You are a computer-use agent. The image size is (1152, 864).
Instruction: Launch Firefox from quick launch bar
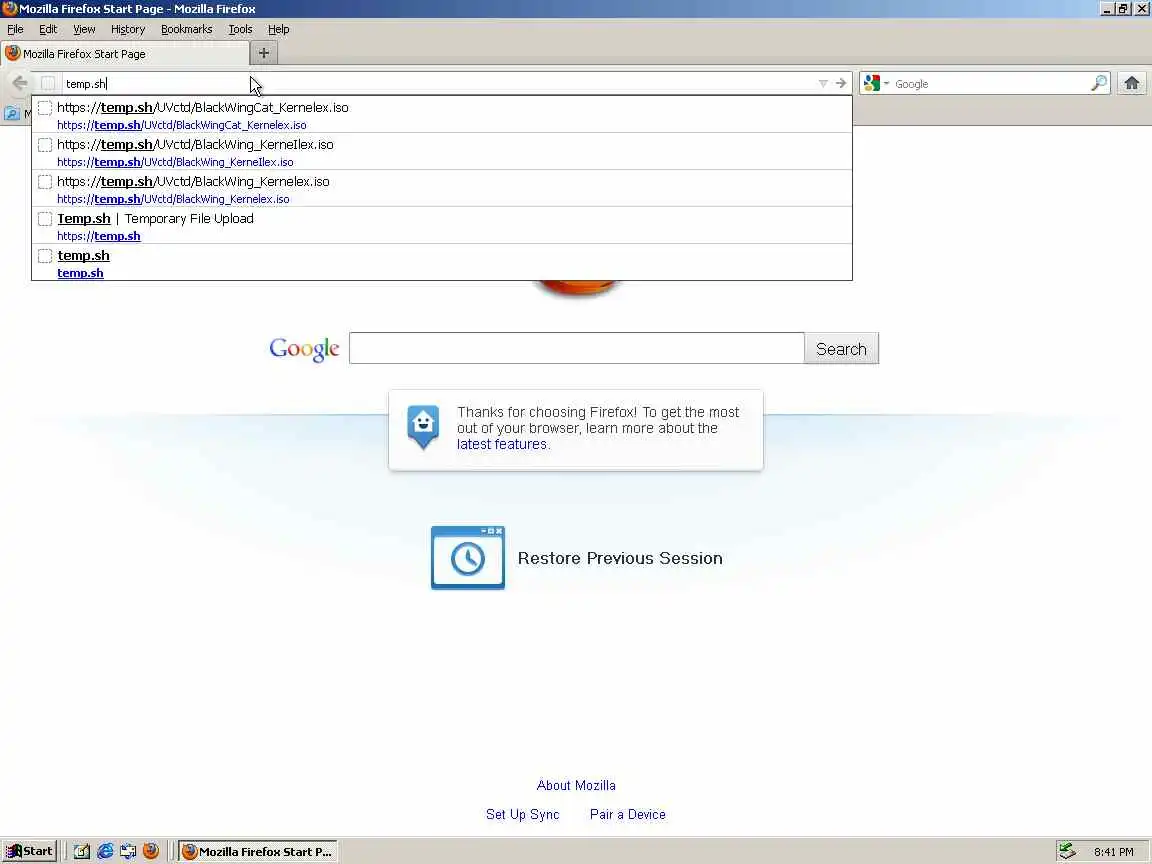click(151, 851)
